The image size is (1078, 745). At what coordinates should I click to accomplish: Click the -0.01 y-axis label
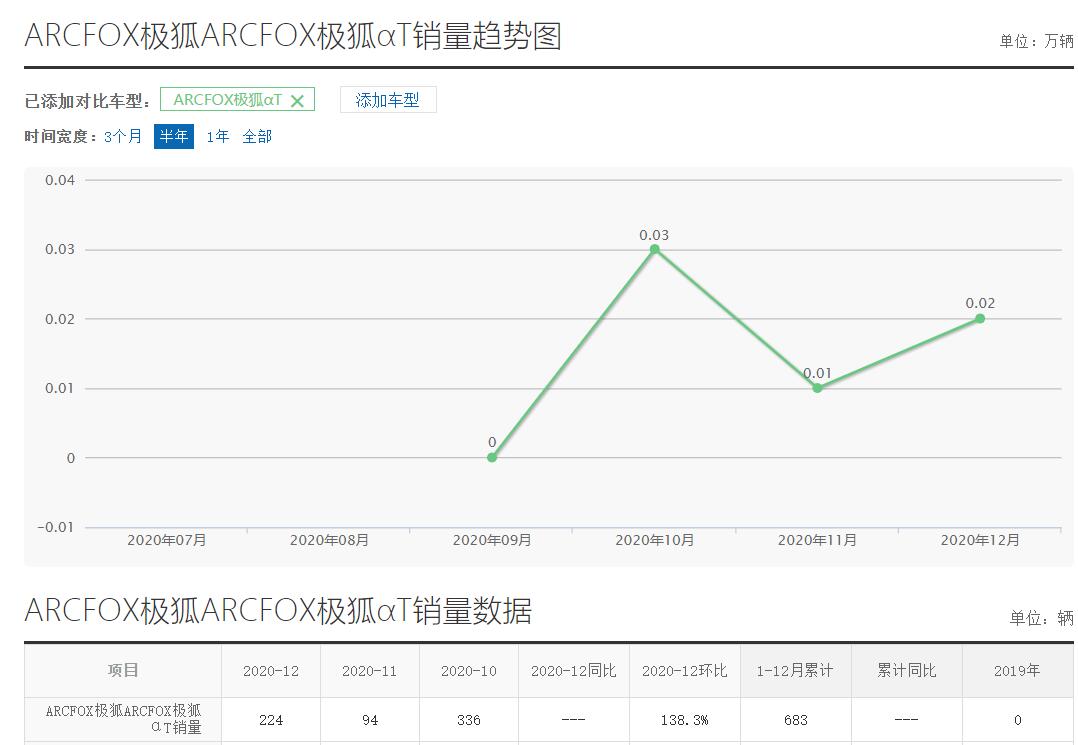coord(56,527)
